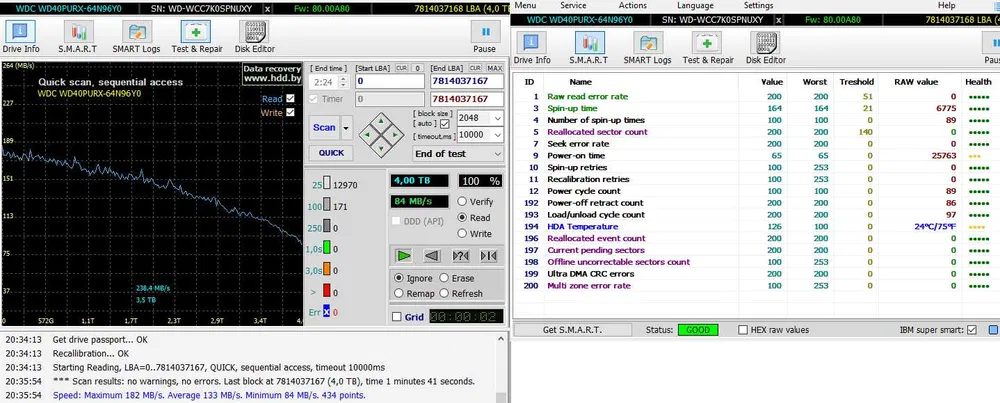Open S.M.A.R.T in the right window toolbar
This screenshot has height=403, width=1000.
pyautogui.click(x=589, y=48)
